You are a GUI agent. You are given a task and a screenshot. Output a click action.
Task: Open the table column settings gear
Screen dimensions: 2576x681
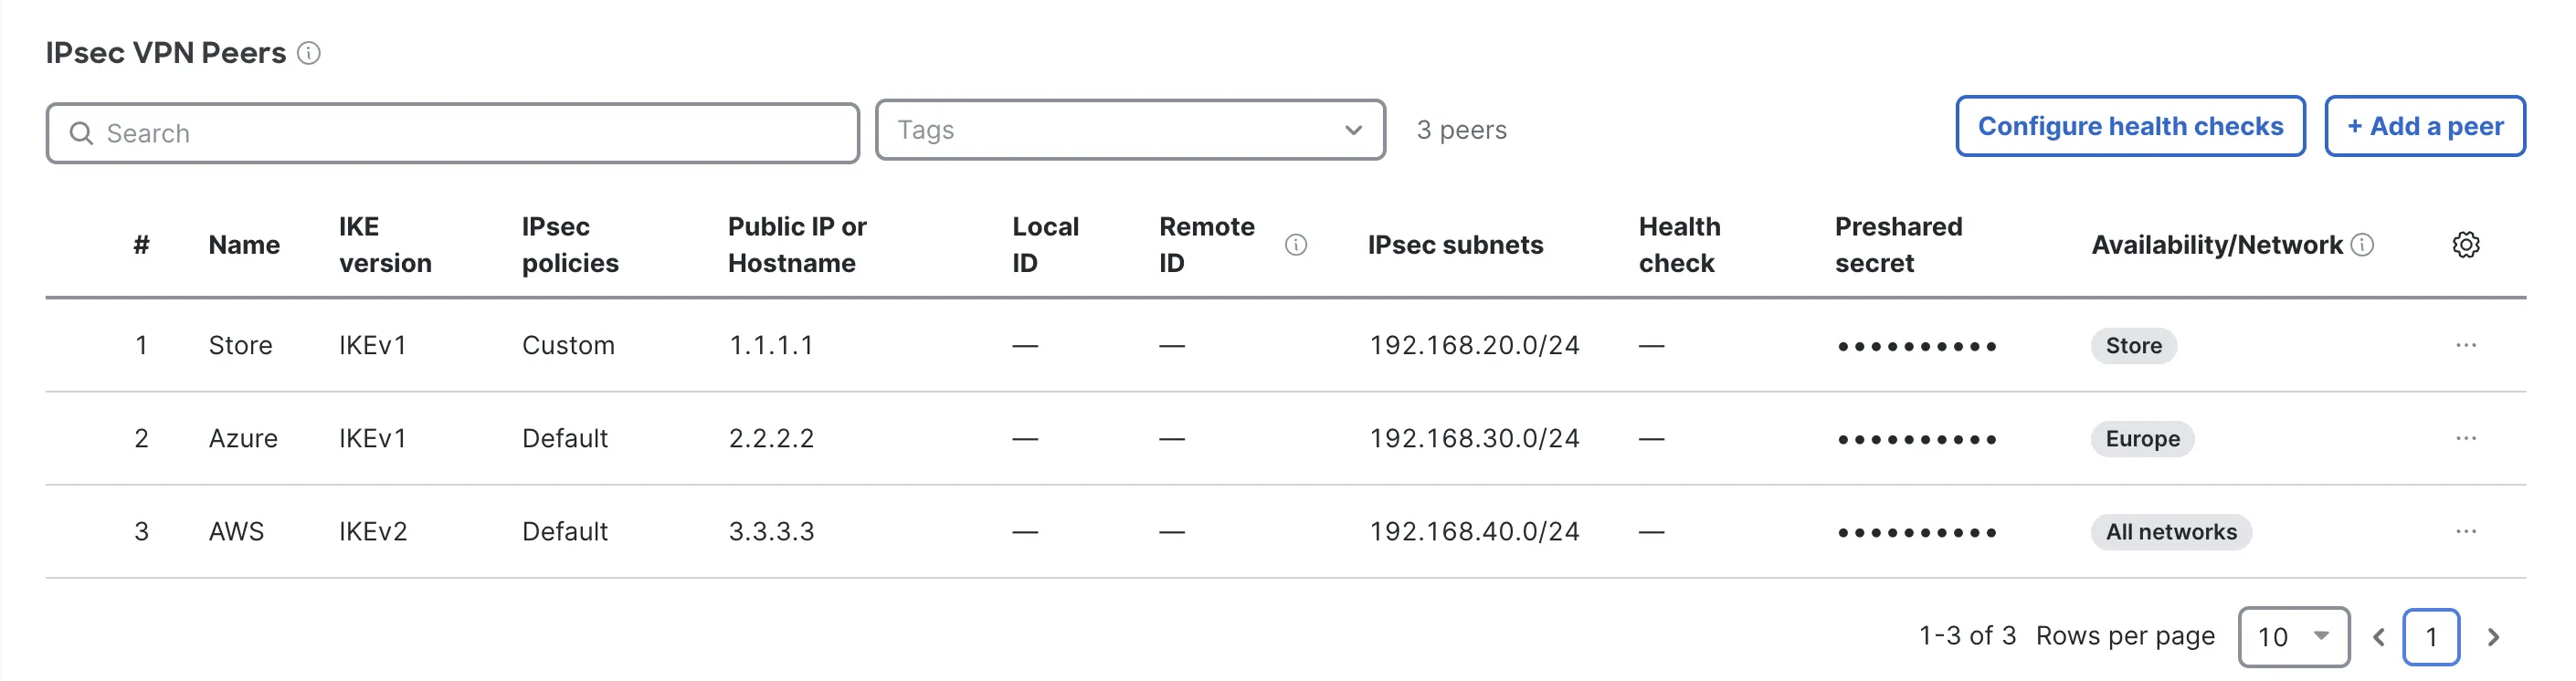click(2466, 244)
